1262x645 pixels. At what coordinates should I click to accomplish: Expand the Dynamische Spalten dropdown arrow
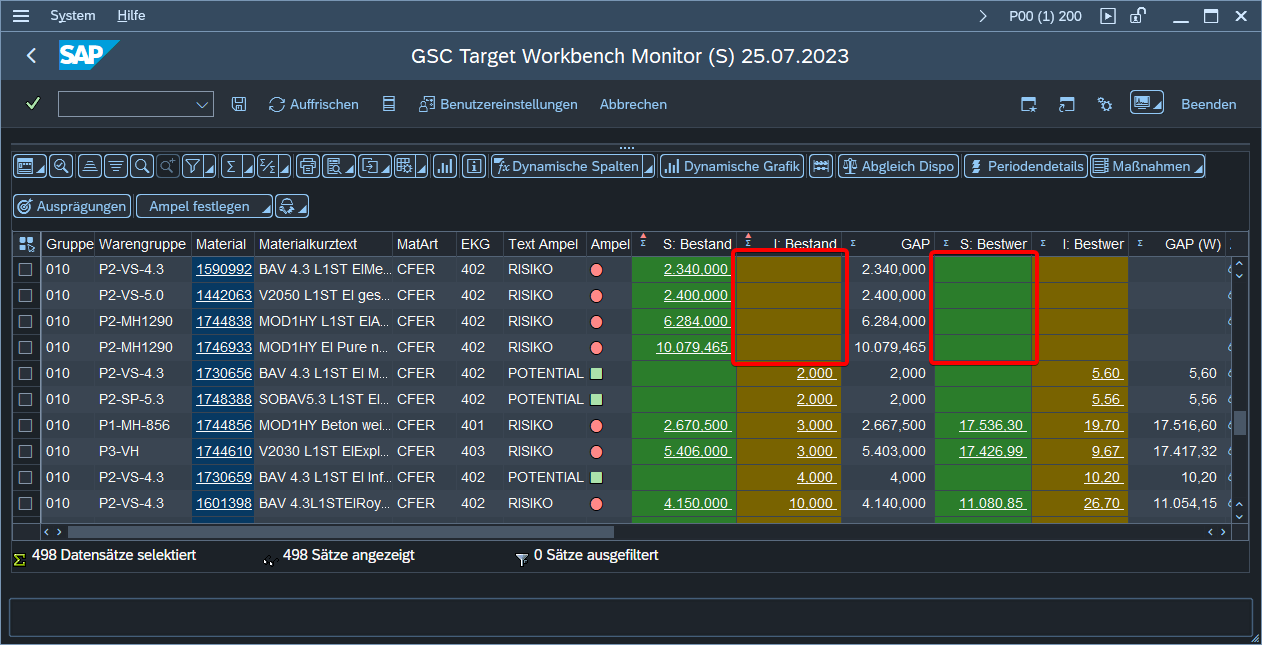tap(648, 167)
